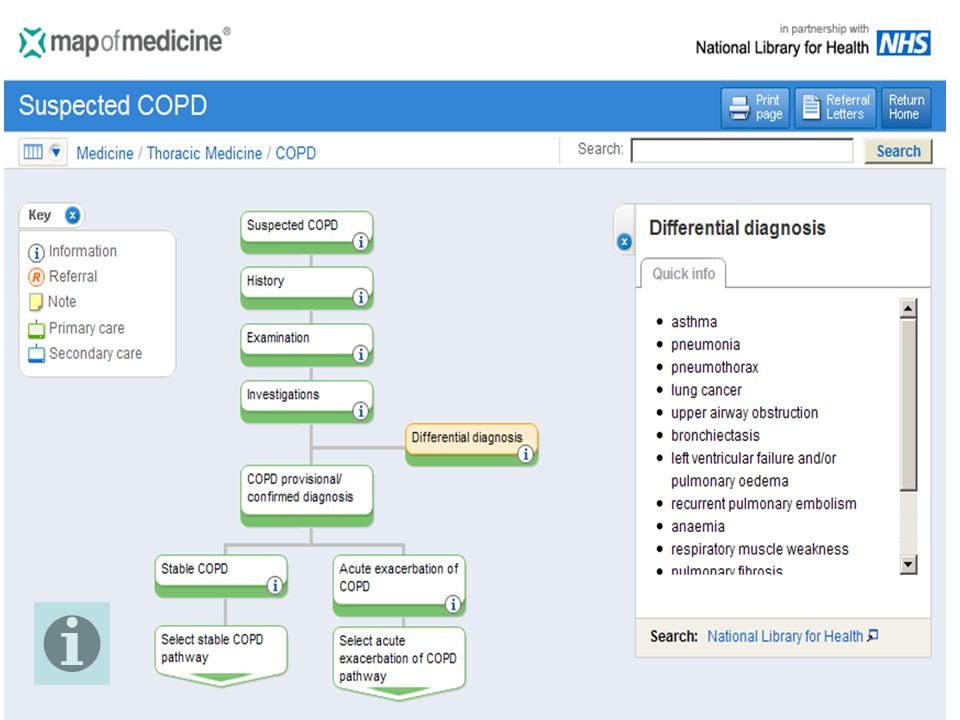Click 'recurrent pulmonary embolism' list item
This screenshot has height=720, width=960.
[x=763, y=504]
